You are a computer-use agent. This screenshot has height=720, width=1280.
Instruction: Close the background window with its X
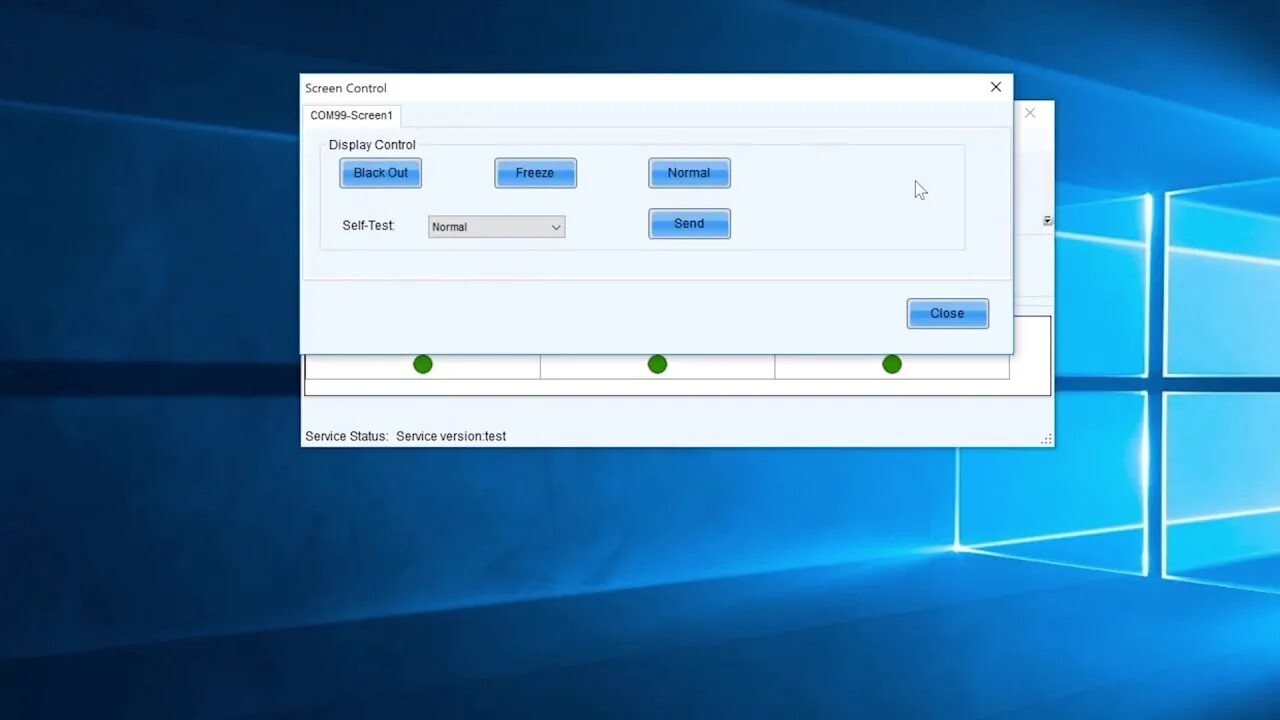1030,113
